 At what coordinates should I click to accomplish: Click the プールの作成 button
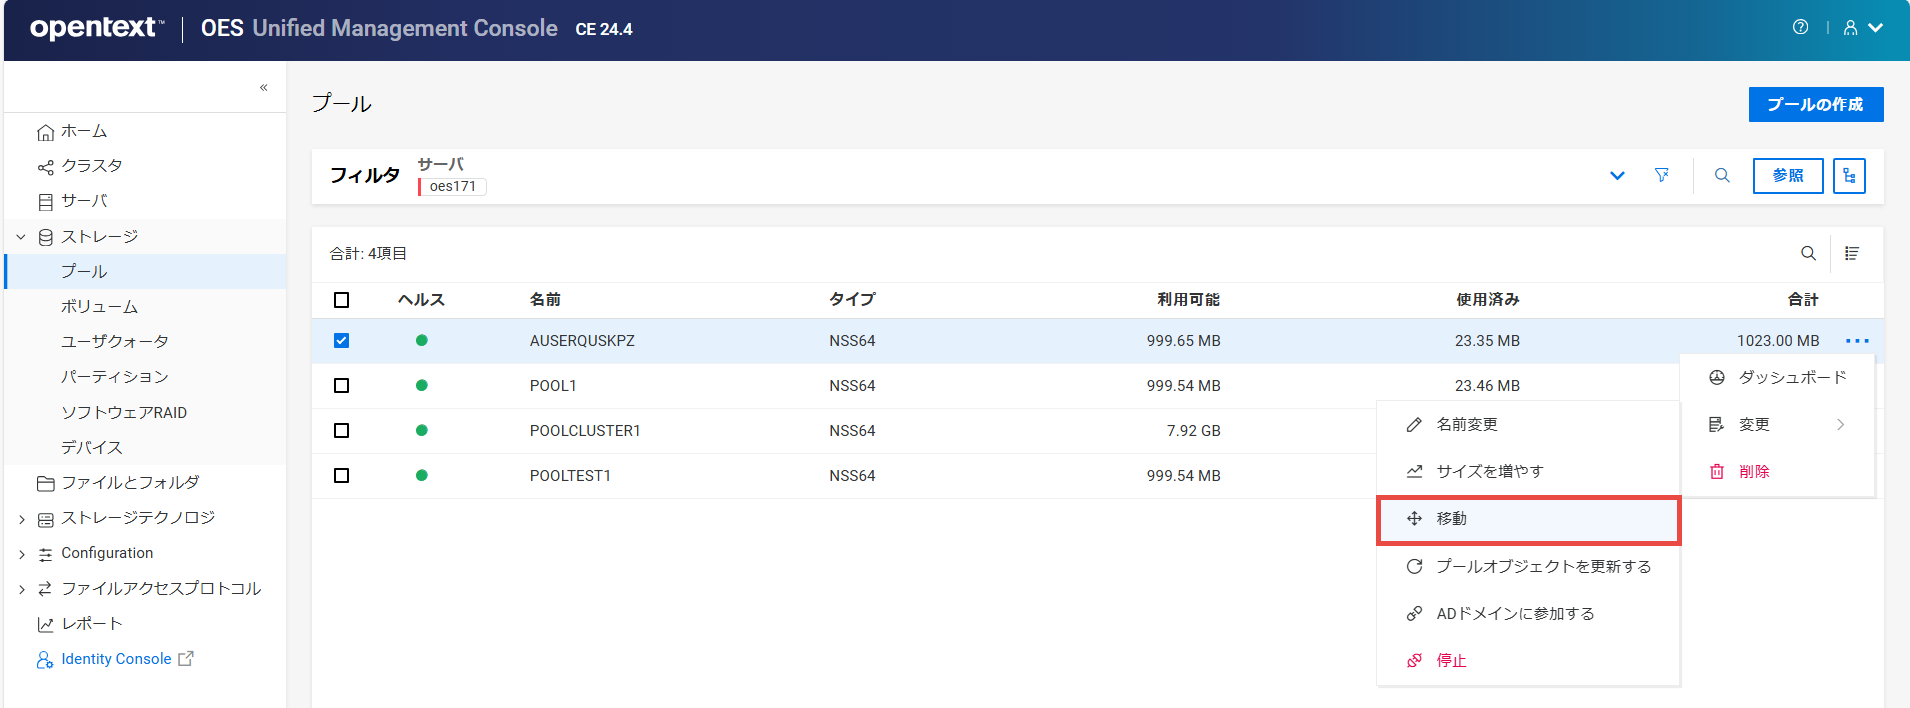[1815, 105]
